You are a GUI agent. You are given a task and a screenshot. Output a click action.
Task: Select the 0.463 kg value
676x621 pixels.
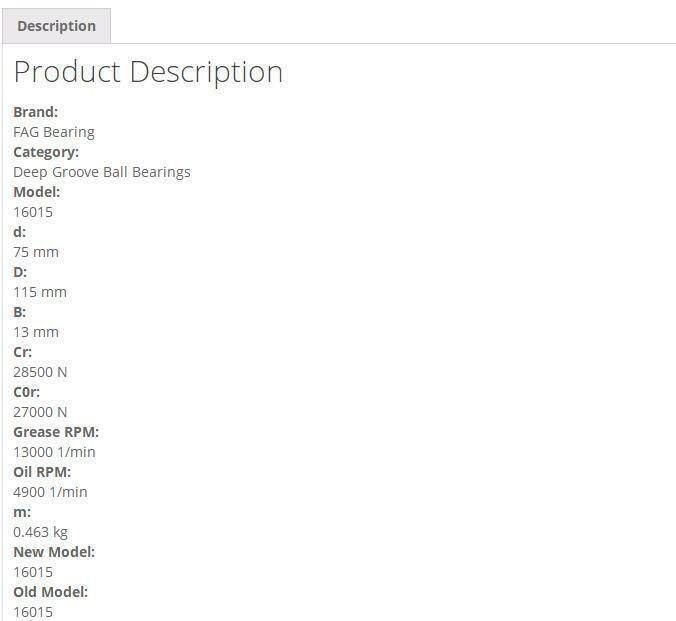coord(40,533)
